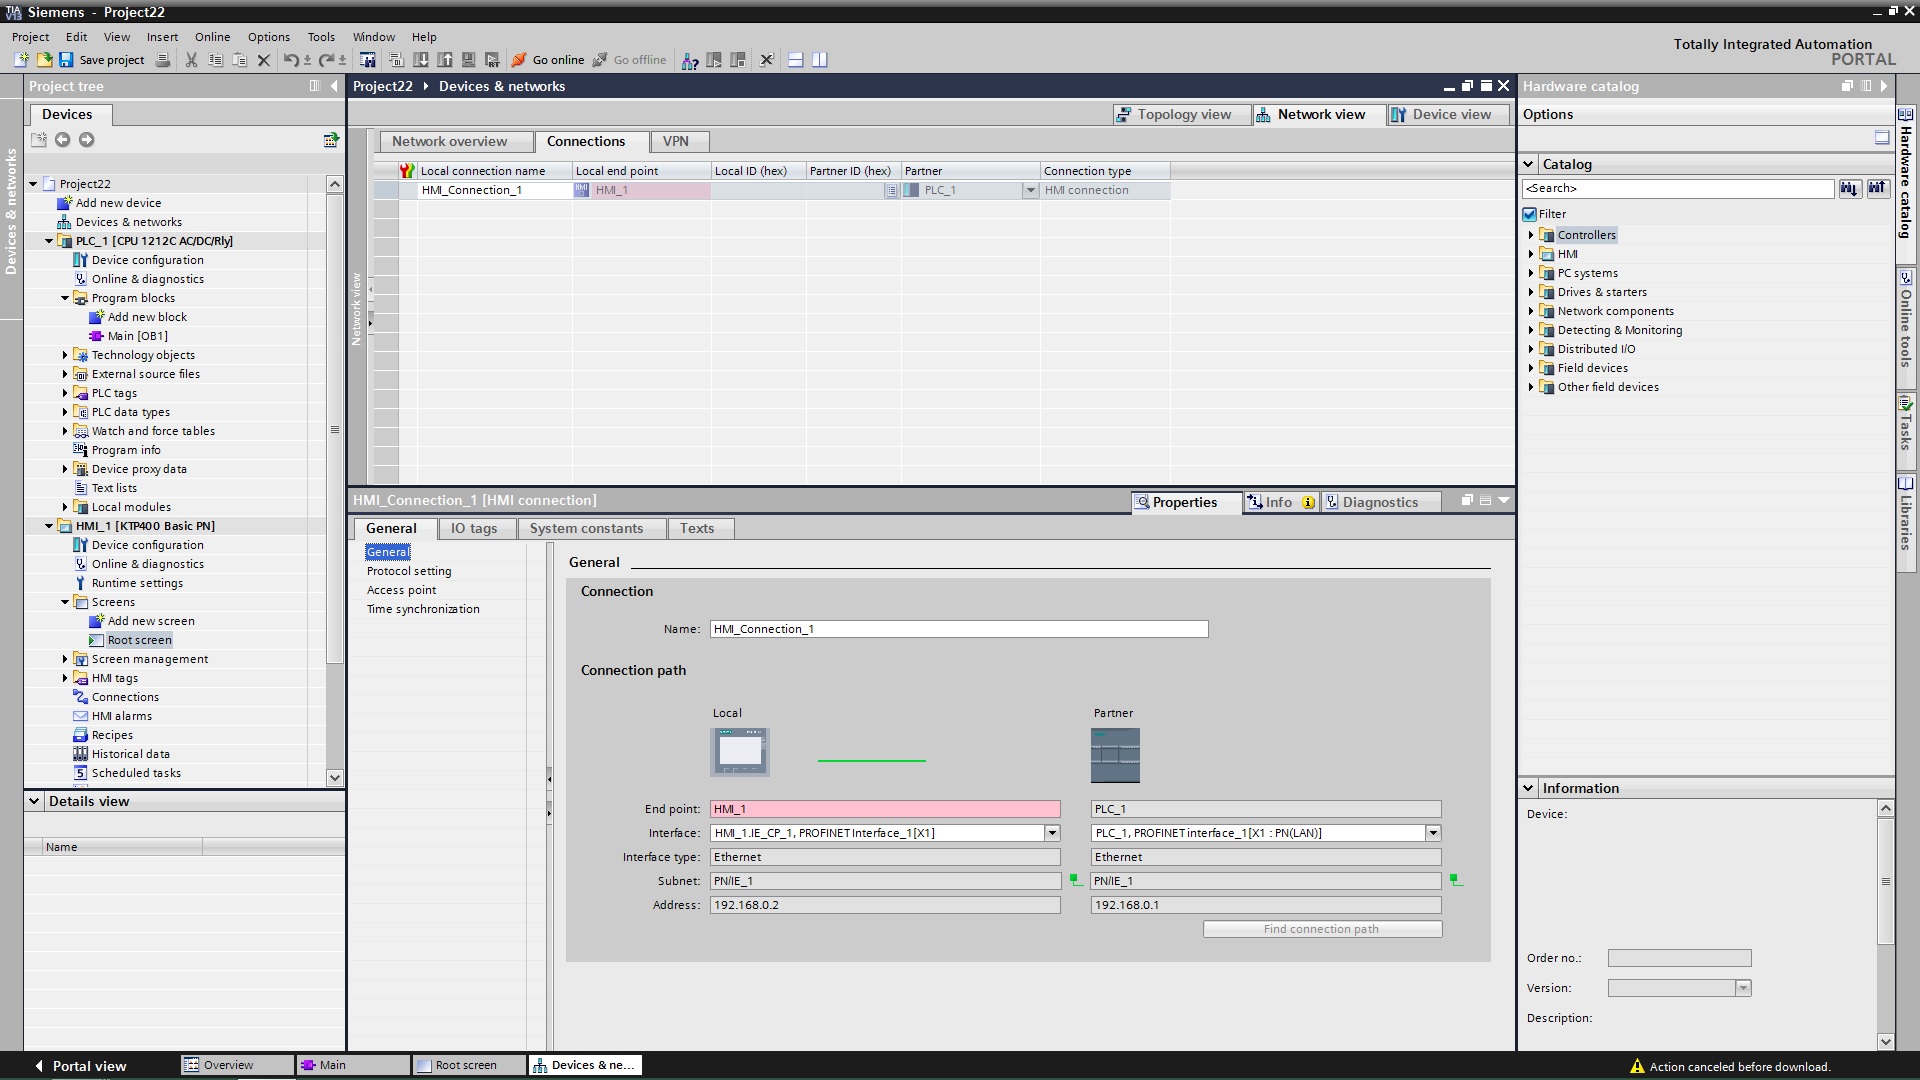Select Protocol setting in properties navigation

point(409,572)
